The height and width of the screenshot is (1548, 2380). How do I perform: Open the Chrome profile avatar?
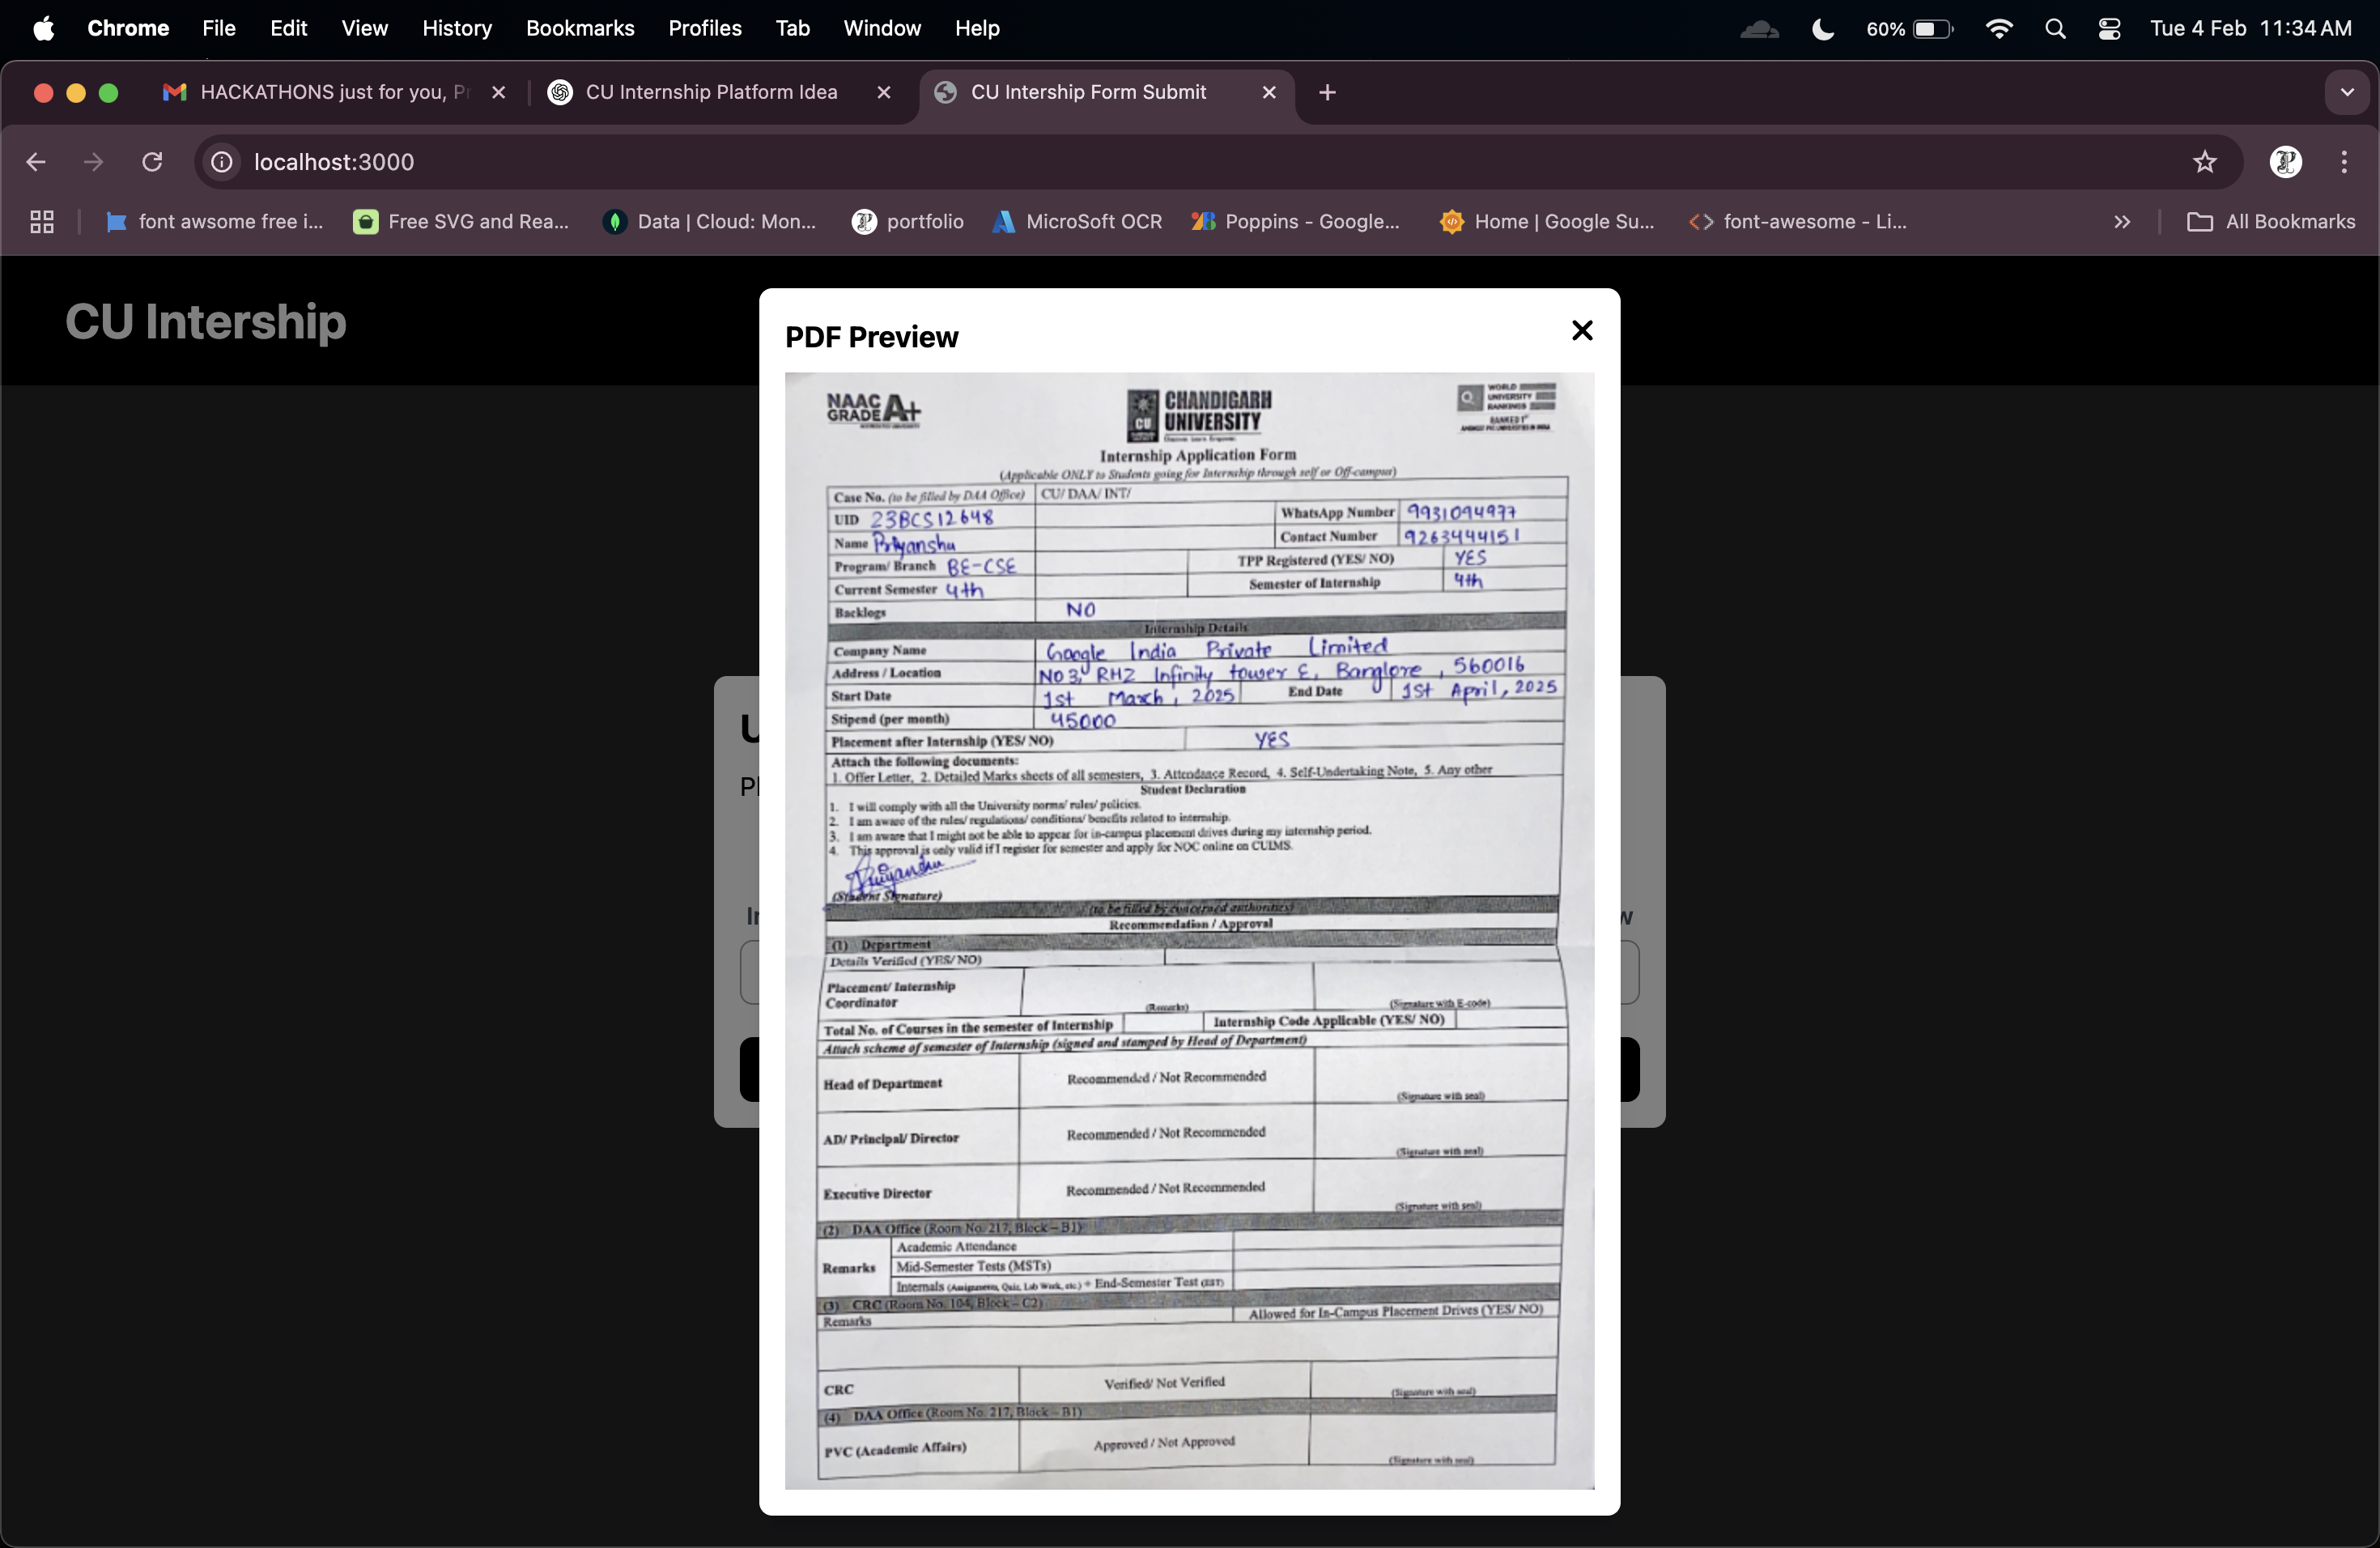[2285, 162]
